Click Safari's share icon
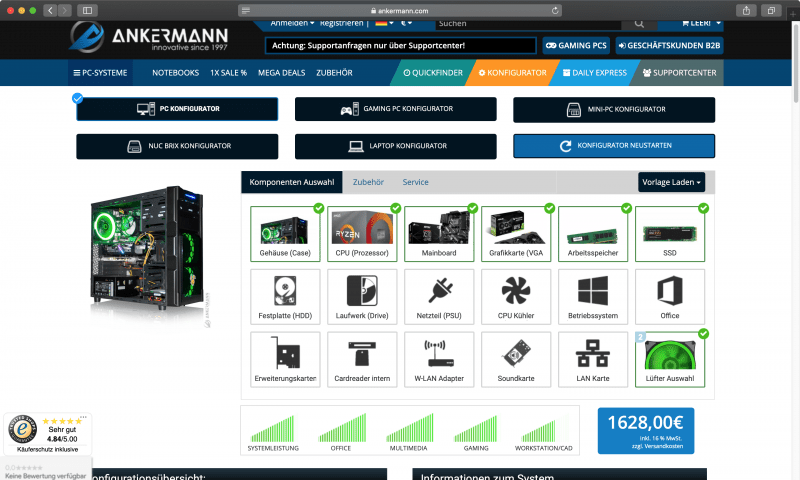This screenshot has width=800, height=480. click(746, 10)
